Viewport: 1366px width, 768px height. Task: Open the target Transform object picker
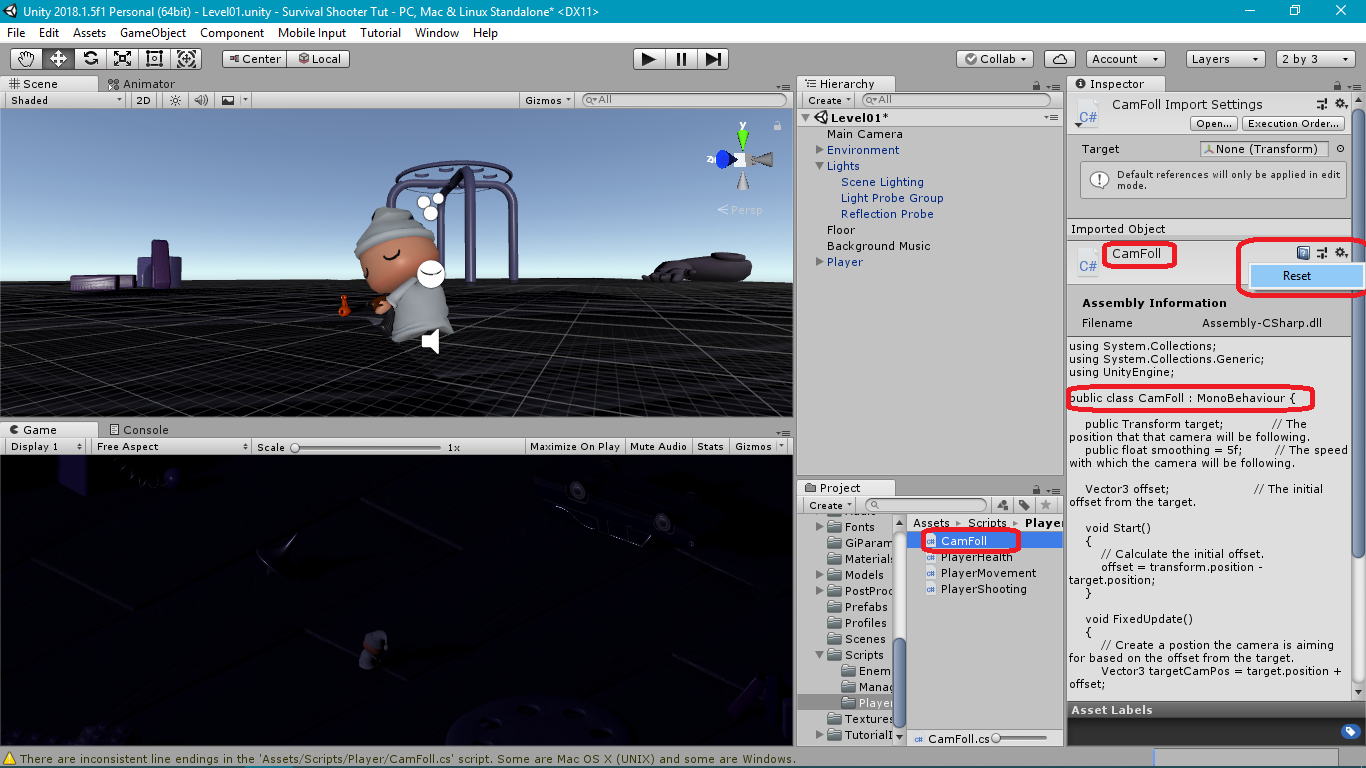click(1340, 149)
